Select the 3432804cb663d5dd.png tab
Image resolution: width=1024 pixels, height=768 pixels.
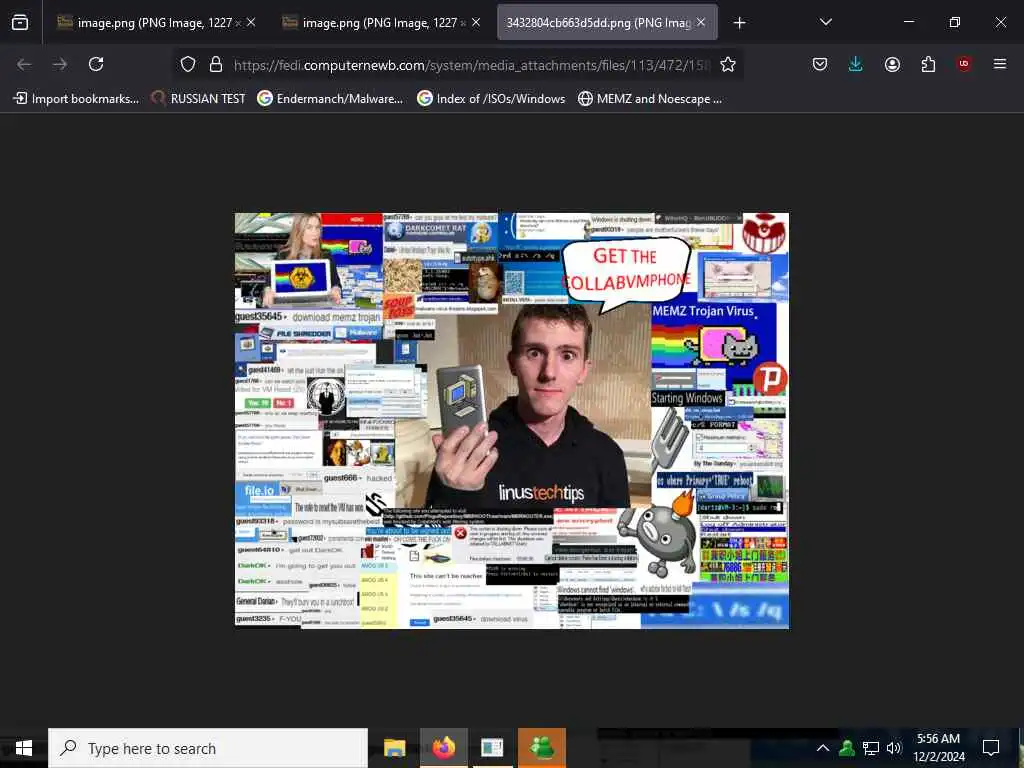coord(607,23)
